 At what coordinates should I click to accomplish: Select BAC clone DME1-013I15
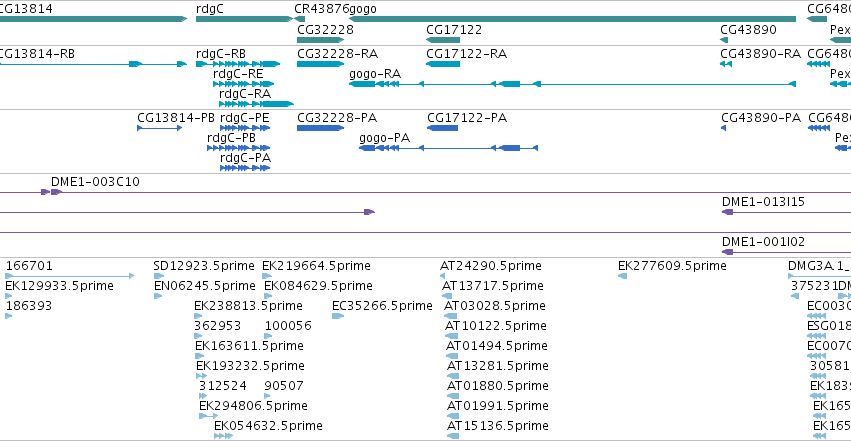763,202
